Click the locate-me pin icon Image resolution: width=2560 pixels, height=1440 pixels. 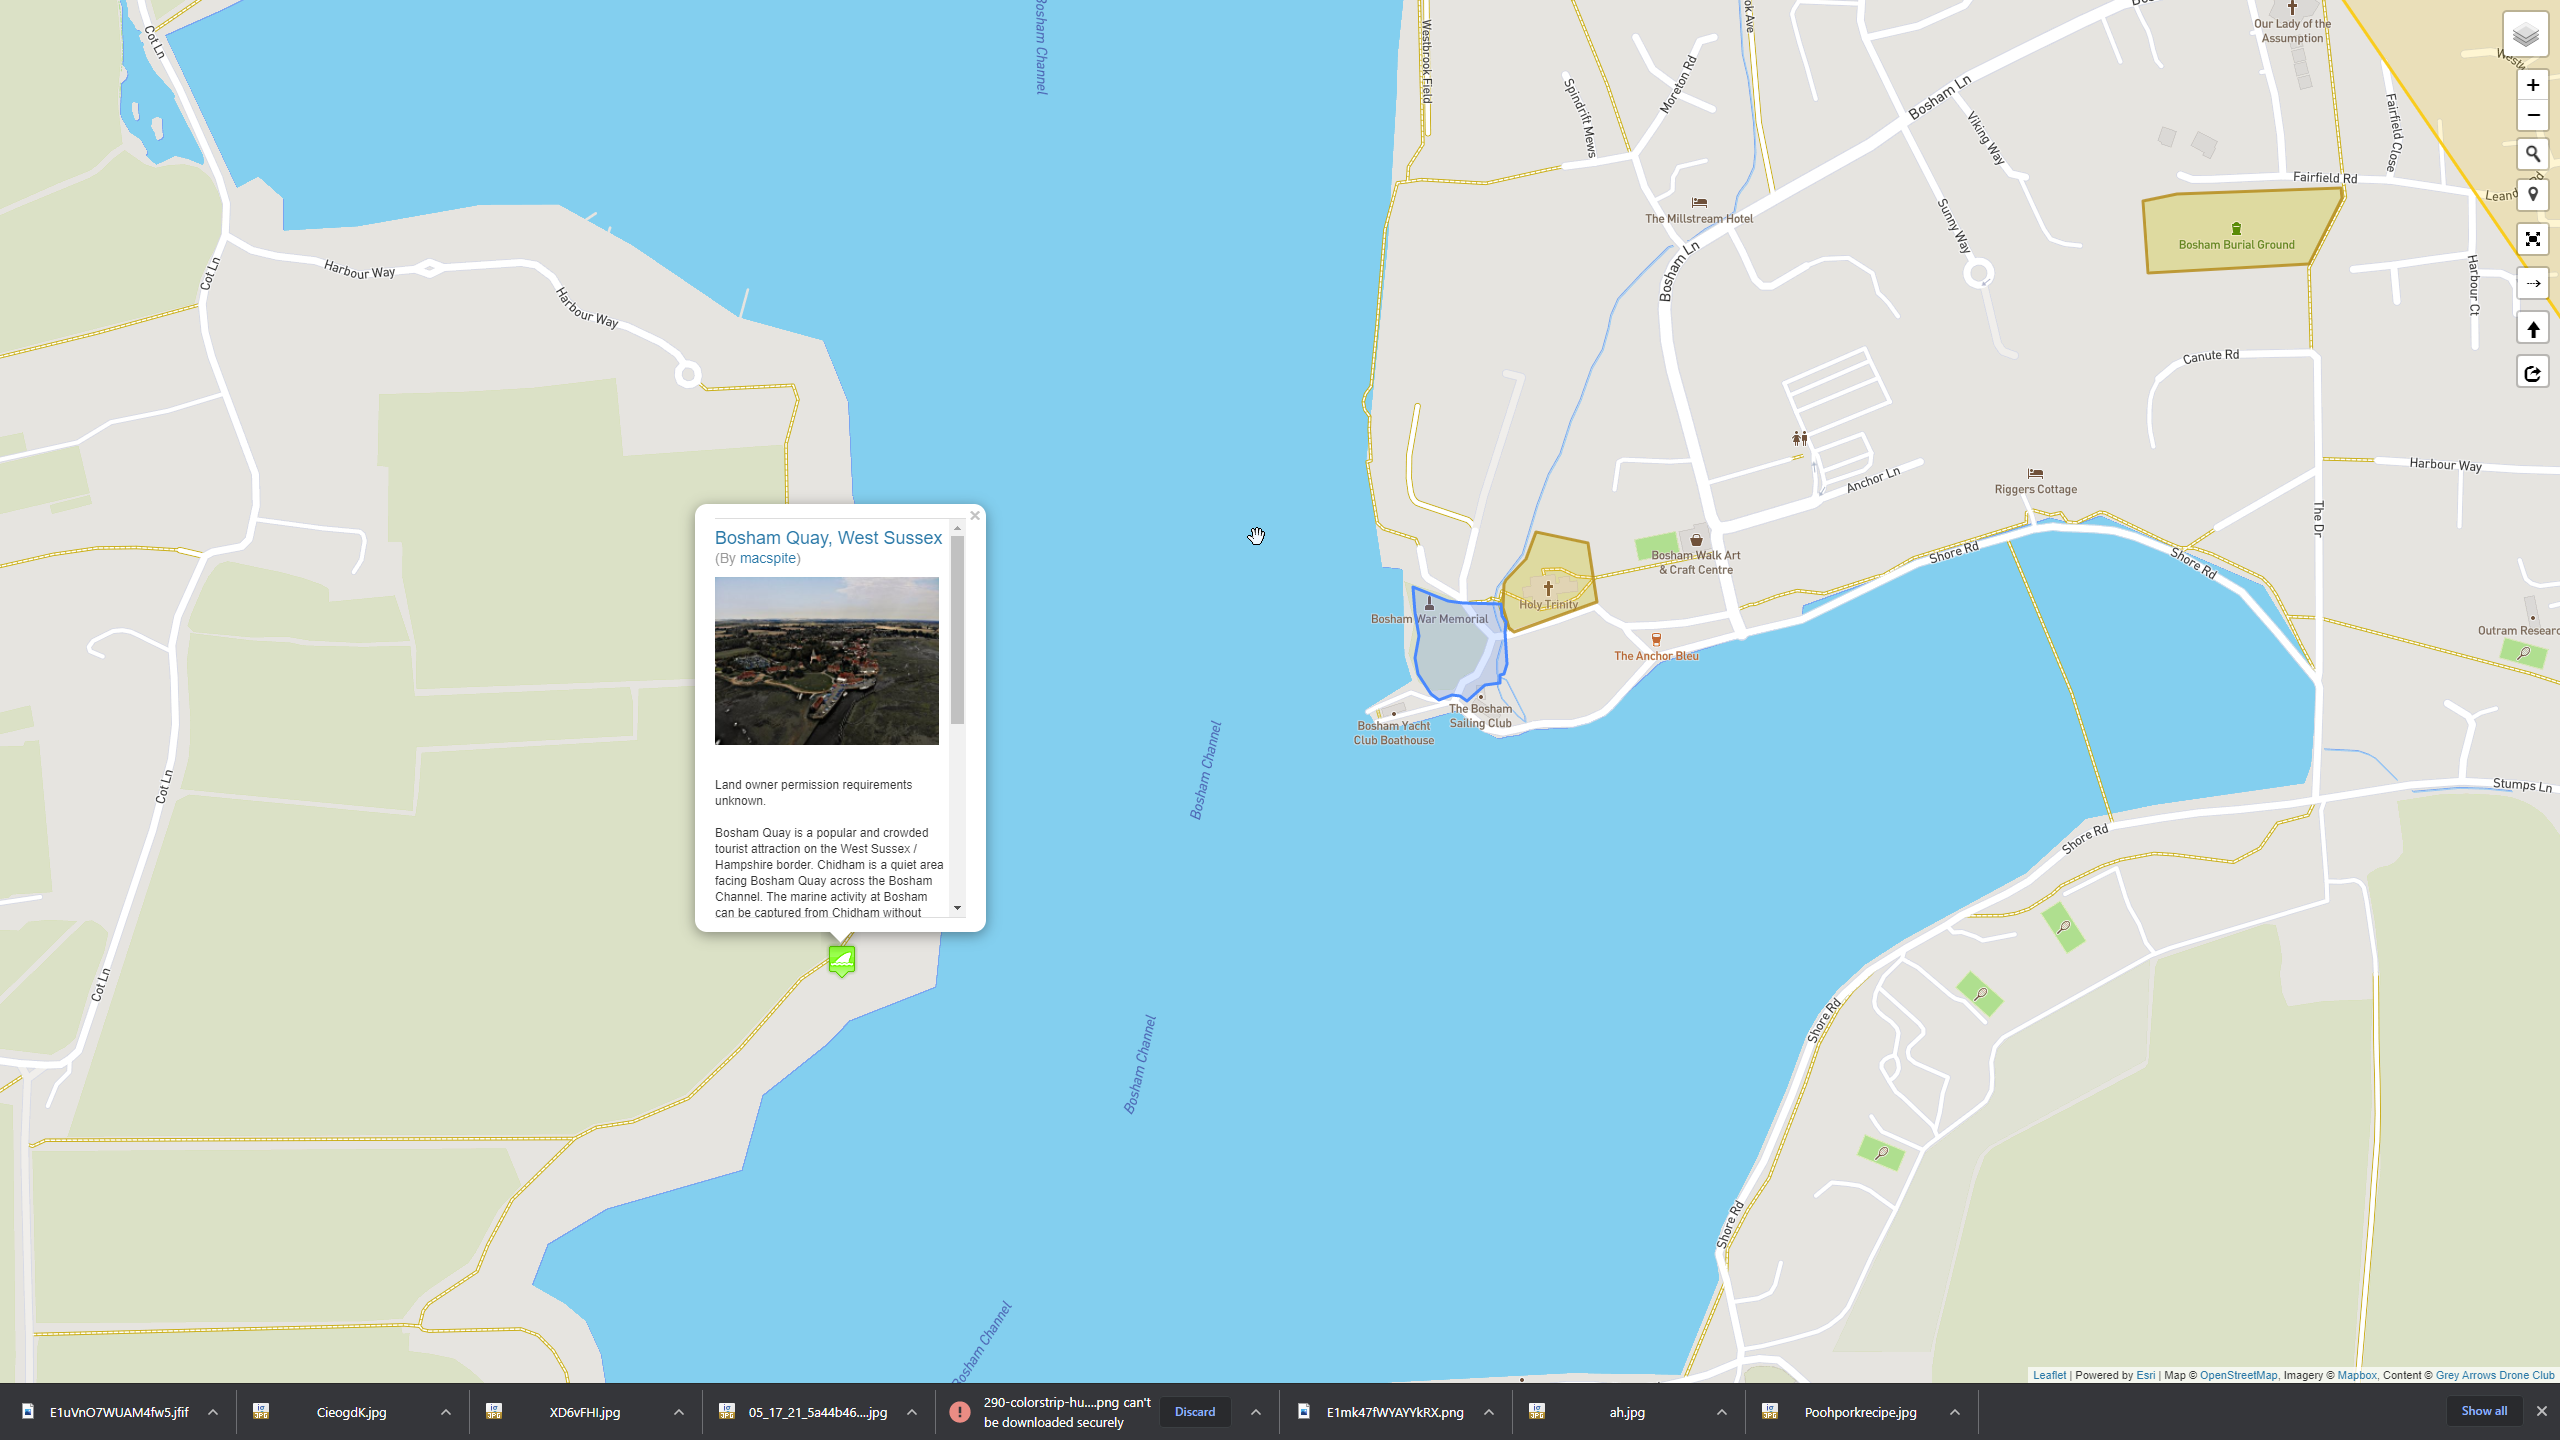2532,194
